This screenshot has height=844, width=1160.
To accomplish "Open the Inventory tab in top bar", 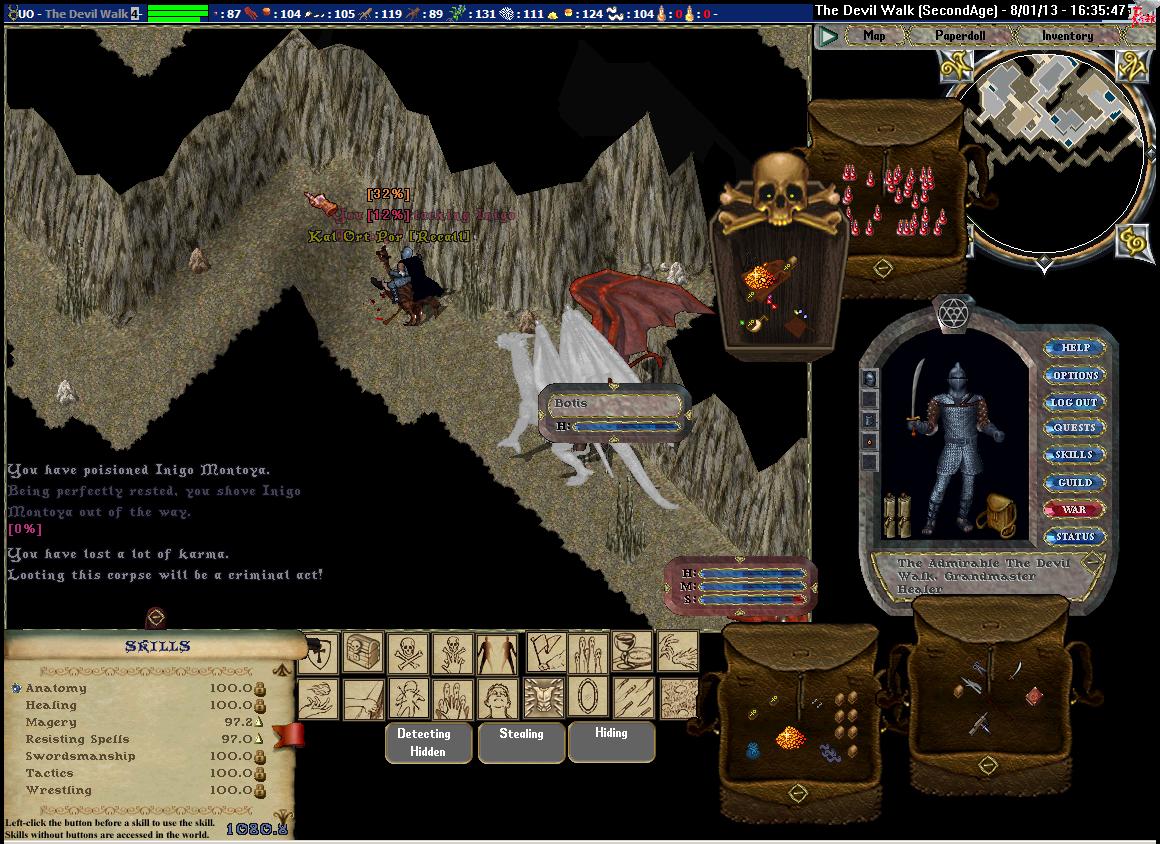I will pos(1067,36).
